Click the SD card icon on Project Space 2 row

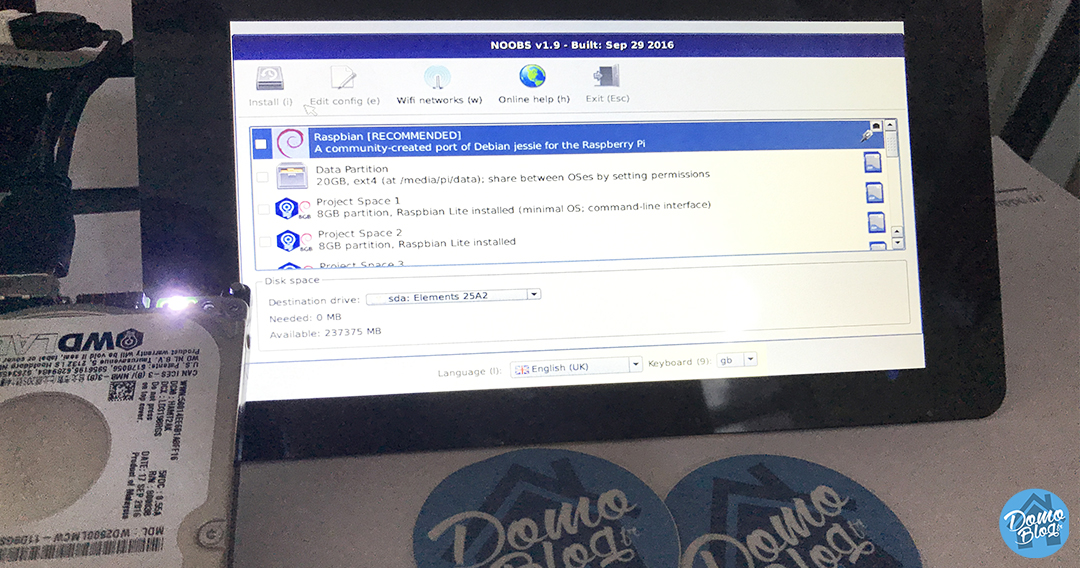[876, 223]
